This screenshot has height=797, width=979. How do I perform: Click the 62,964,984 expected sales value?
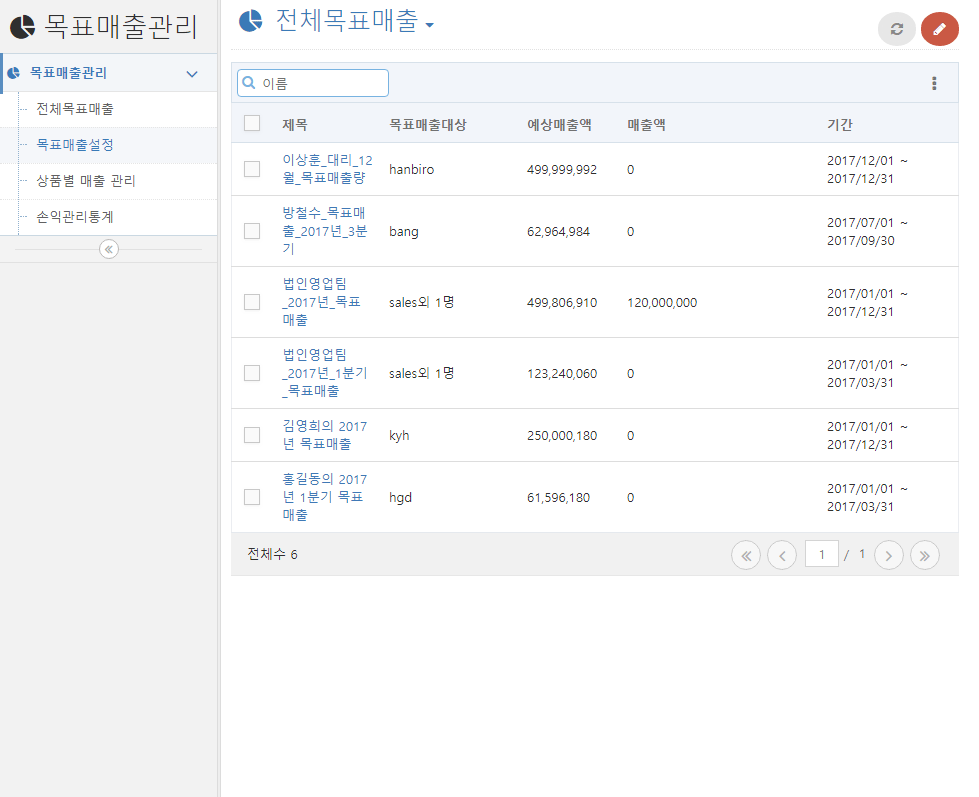click(558, 232)
